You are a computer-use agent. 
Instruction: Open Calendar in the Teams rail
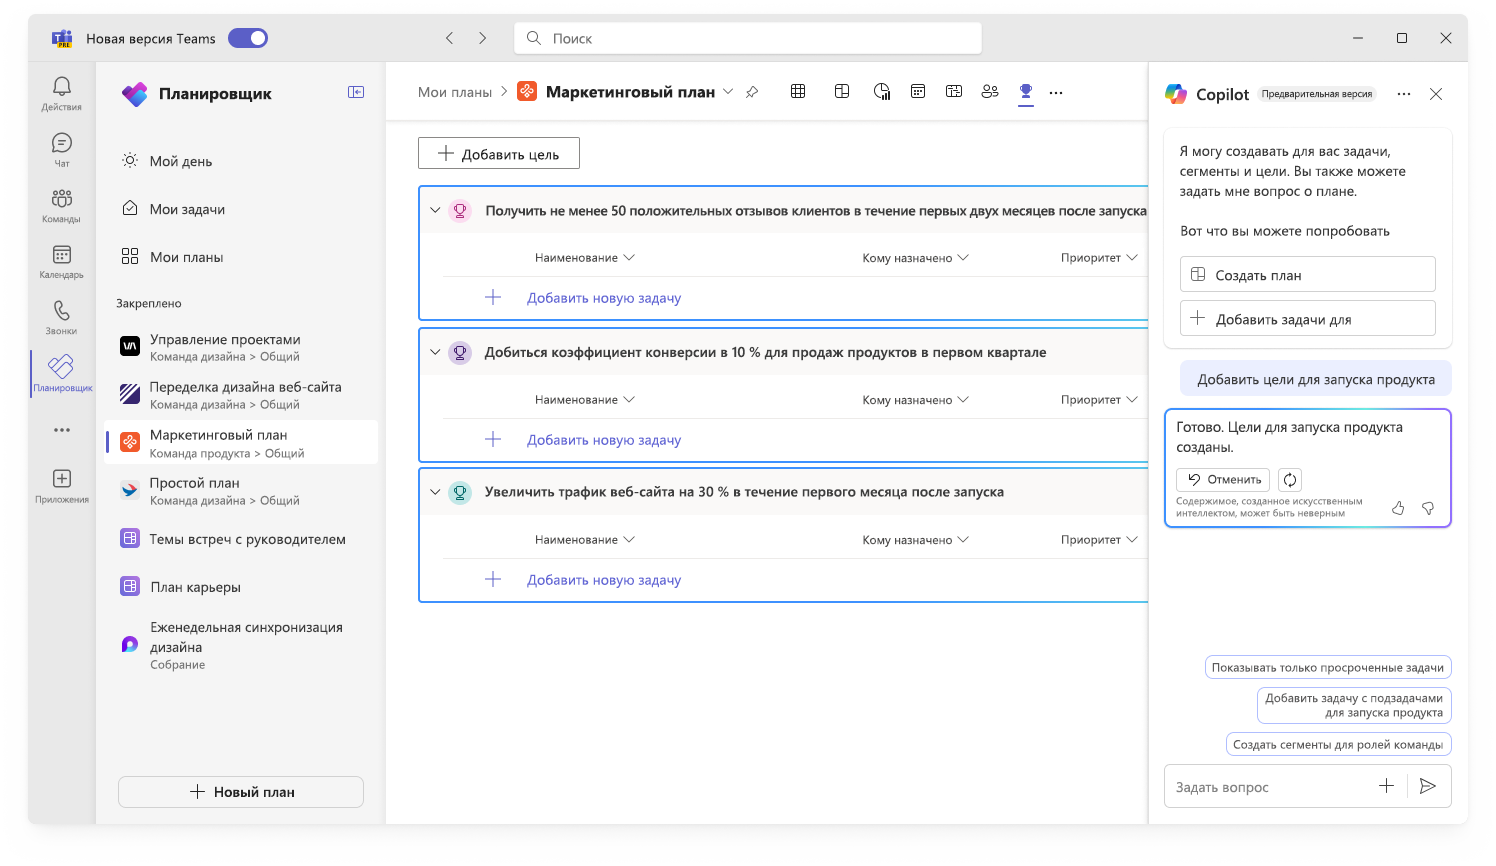click(x=62, y=261)
